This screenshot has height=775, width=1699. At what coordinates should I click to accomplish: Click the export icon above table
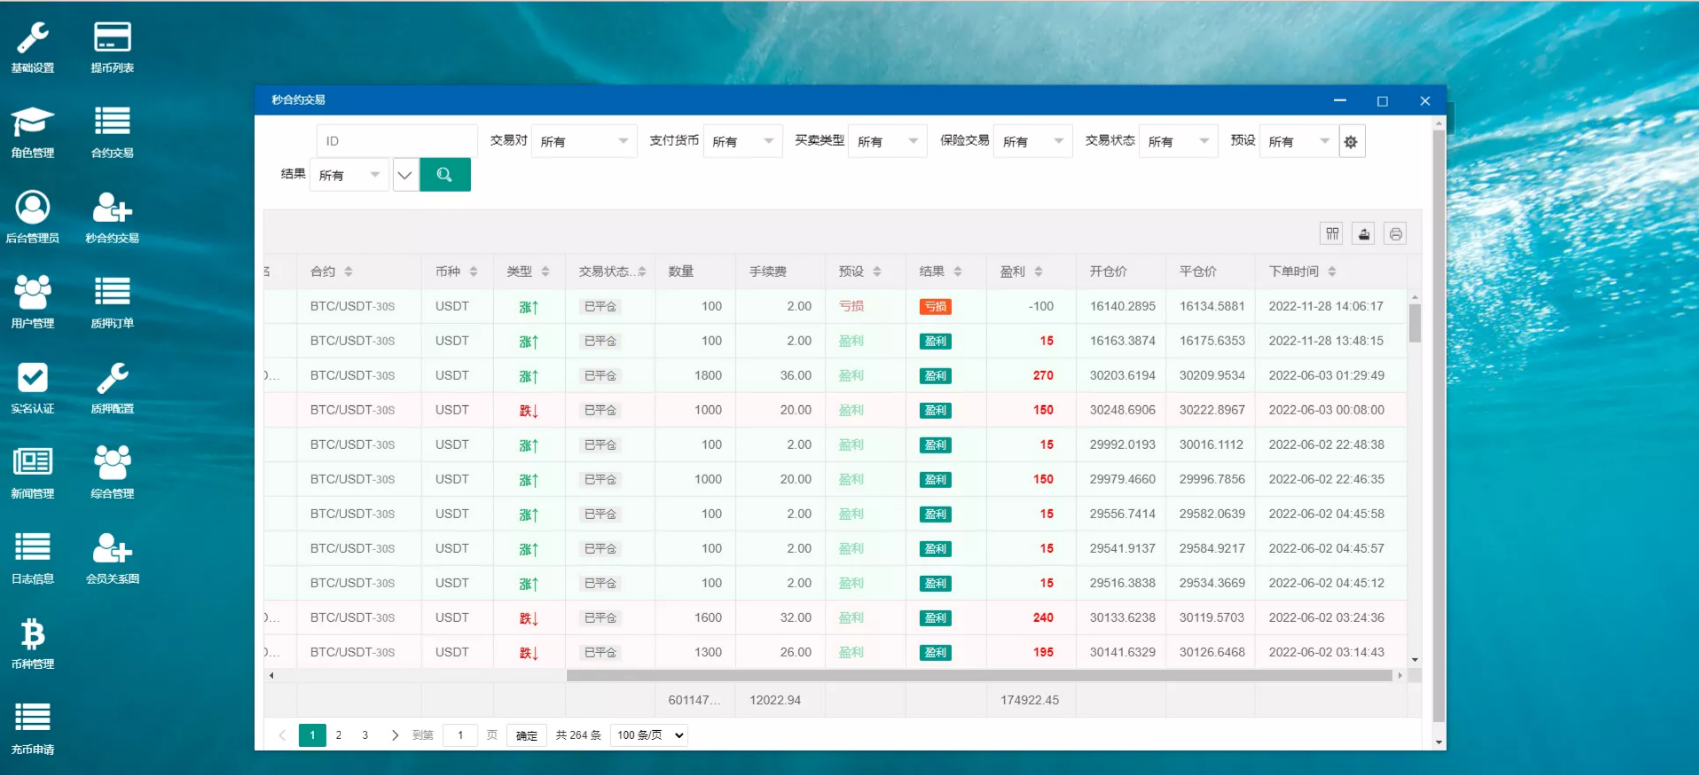[x=1363, y=234]
